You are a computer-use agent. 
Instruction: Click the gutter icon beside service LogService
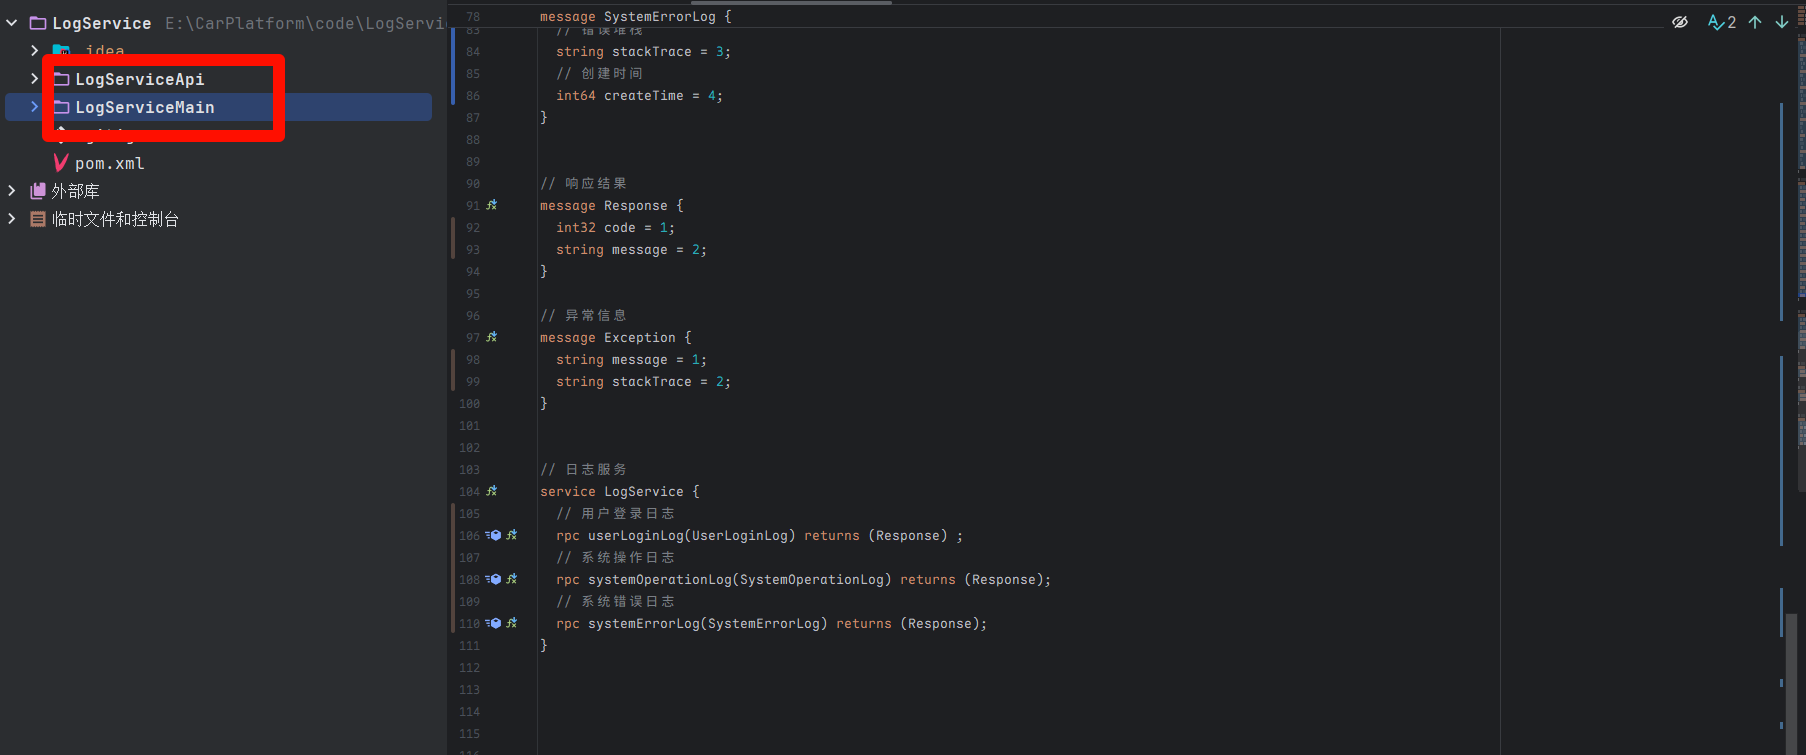pos(491,491)
